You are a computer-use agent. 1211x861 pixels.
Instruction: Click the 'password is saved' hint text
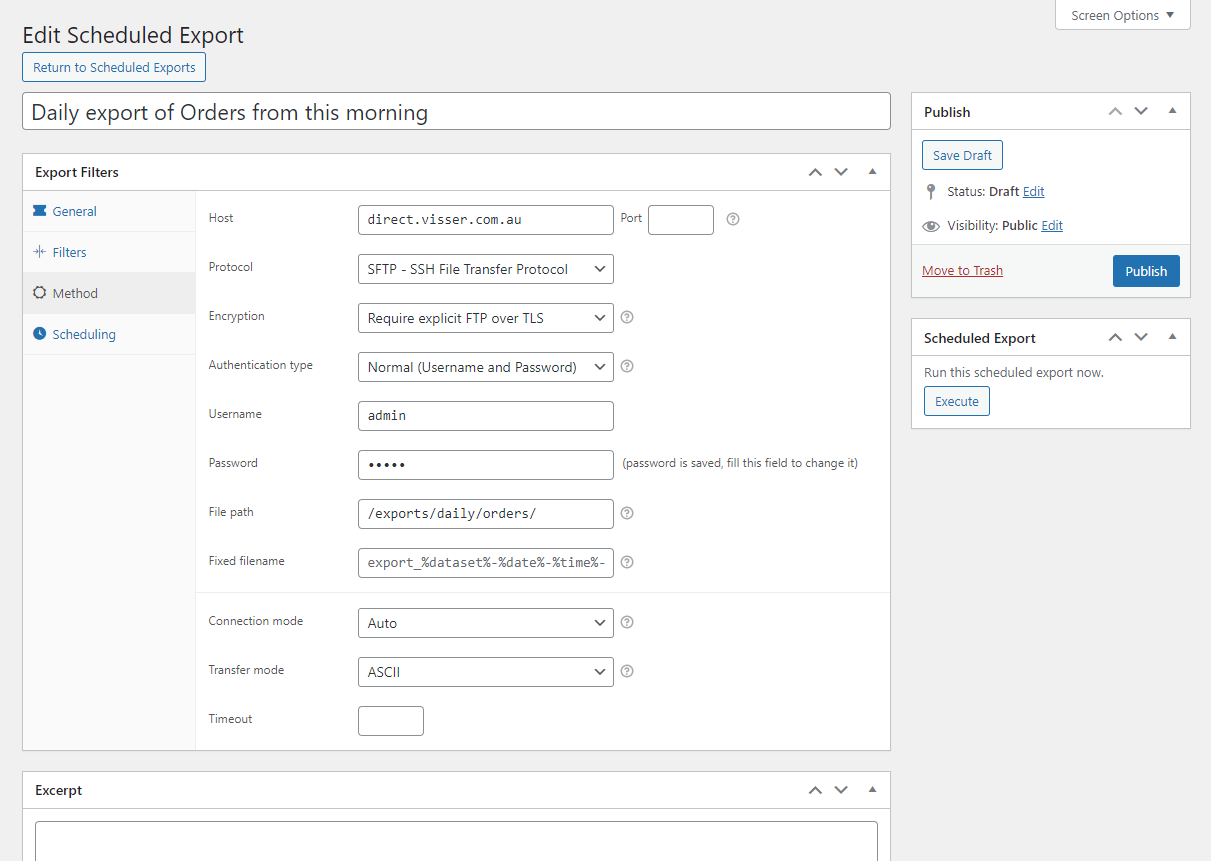point(740,463)
